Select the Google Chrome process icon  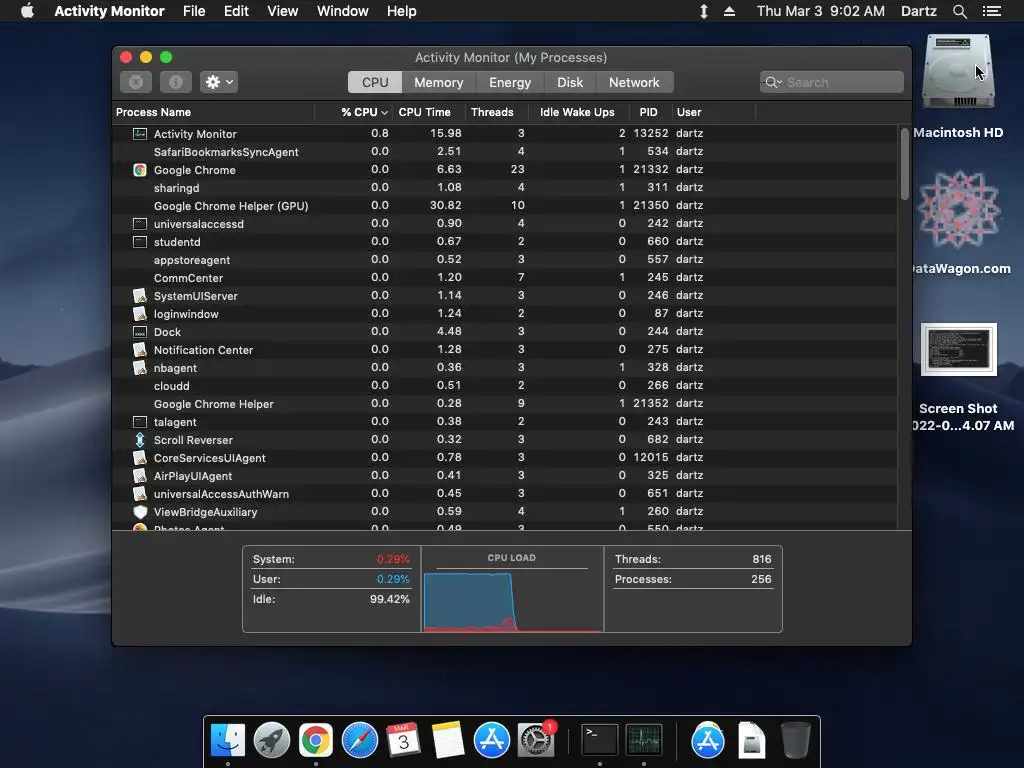(140, 170)
